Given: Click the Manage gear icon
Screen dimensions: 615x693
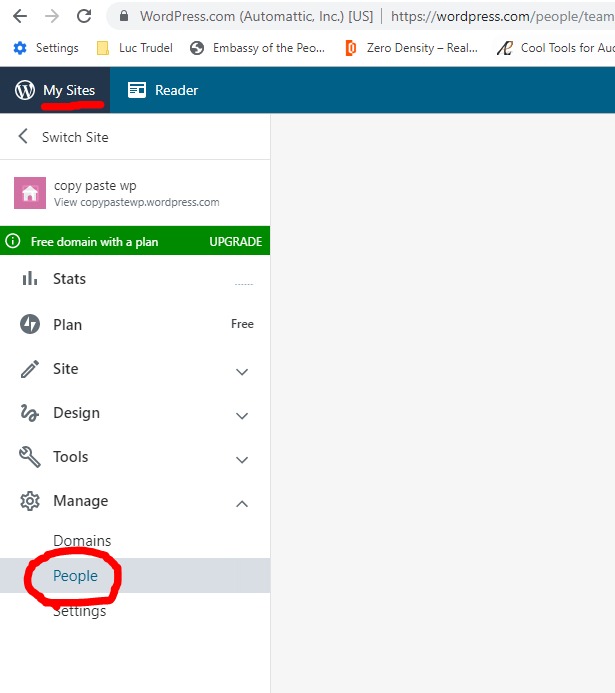Looking at the screenshot, I should click(x=30, y=501).
